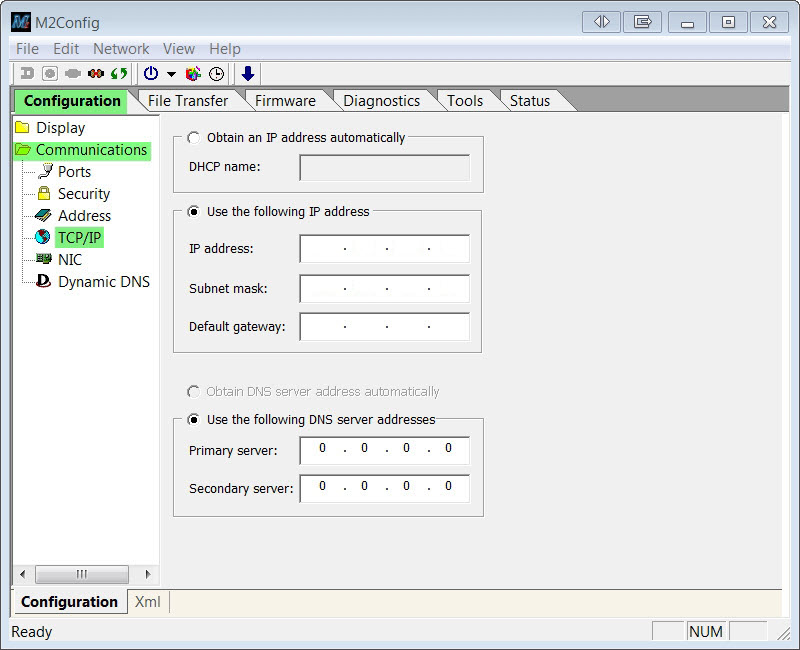The height and width of the screenshot is (650, 800).
Task: Open dropdown arrow next to power icon
Action: [x=171, y=75]
